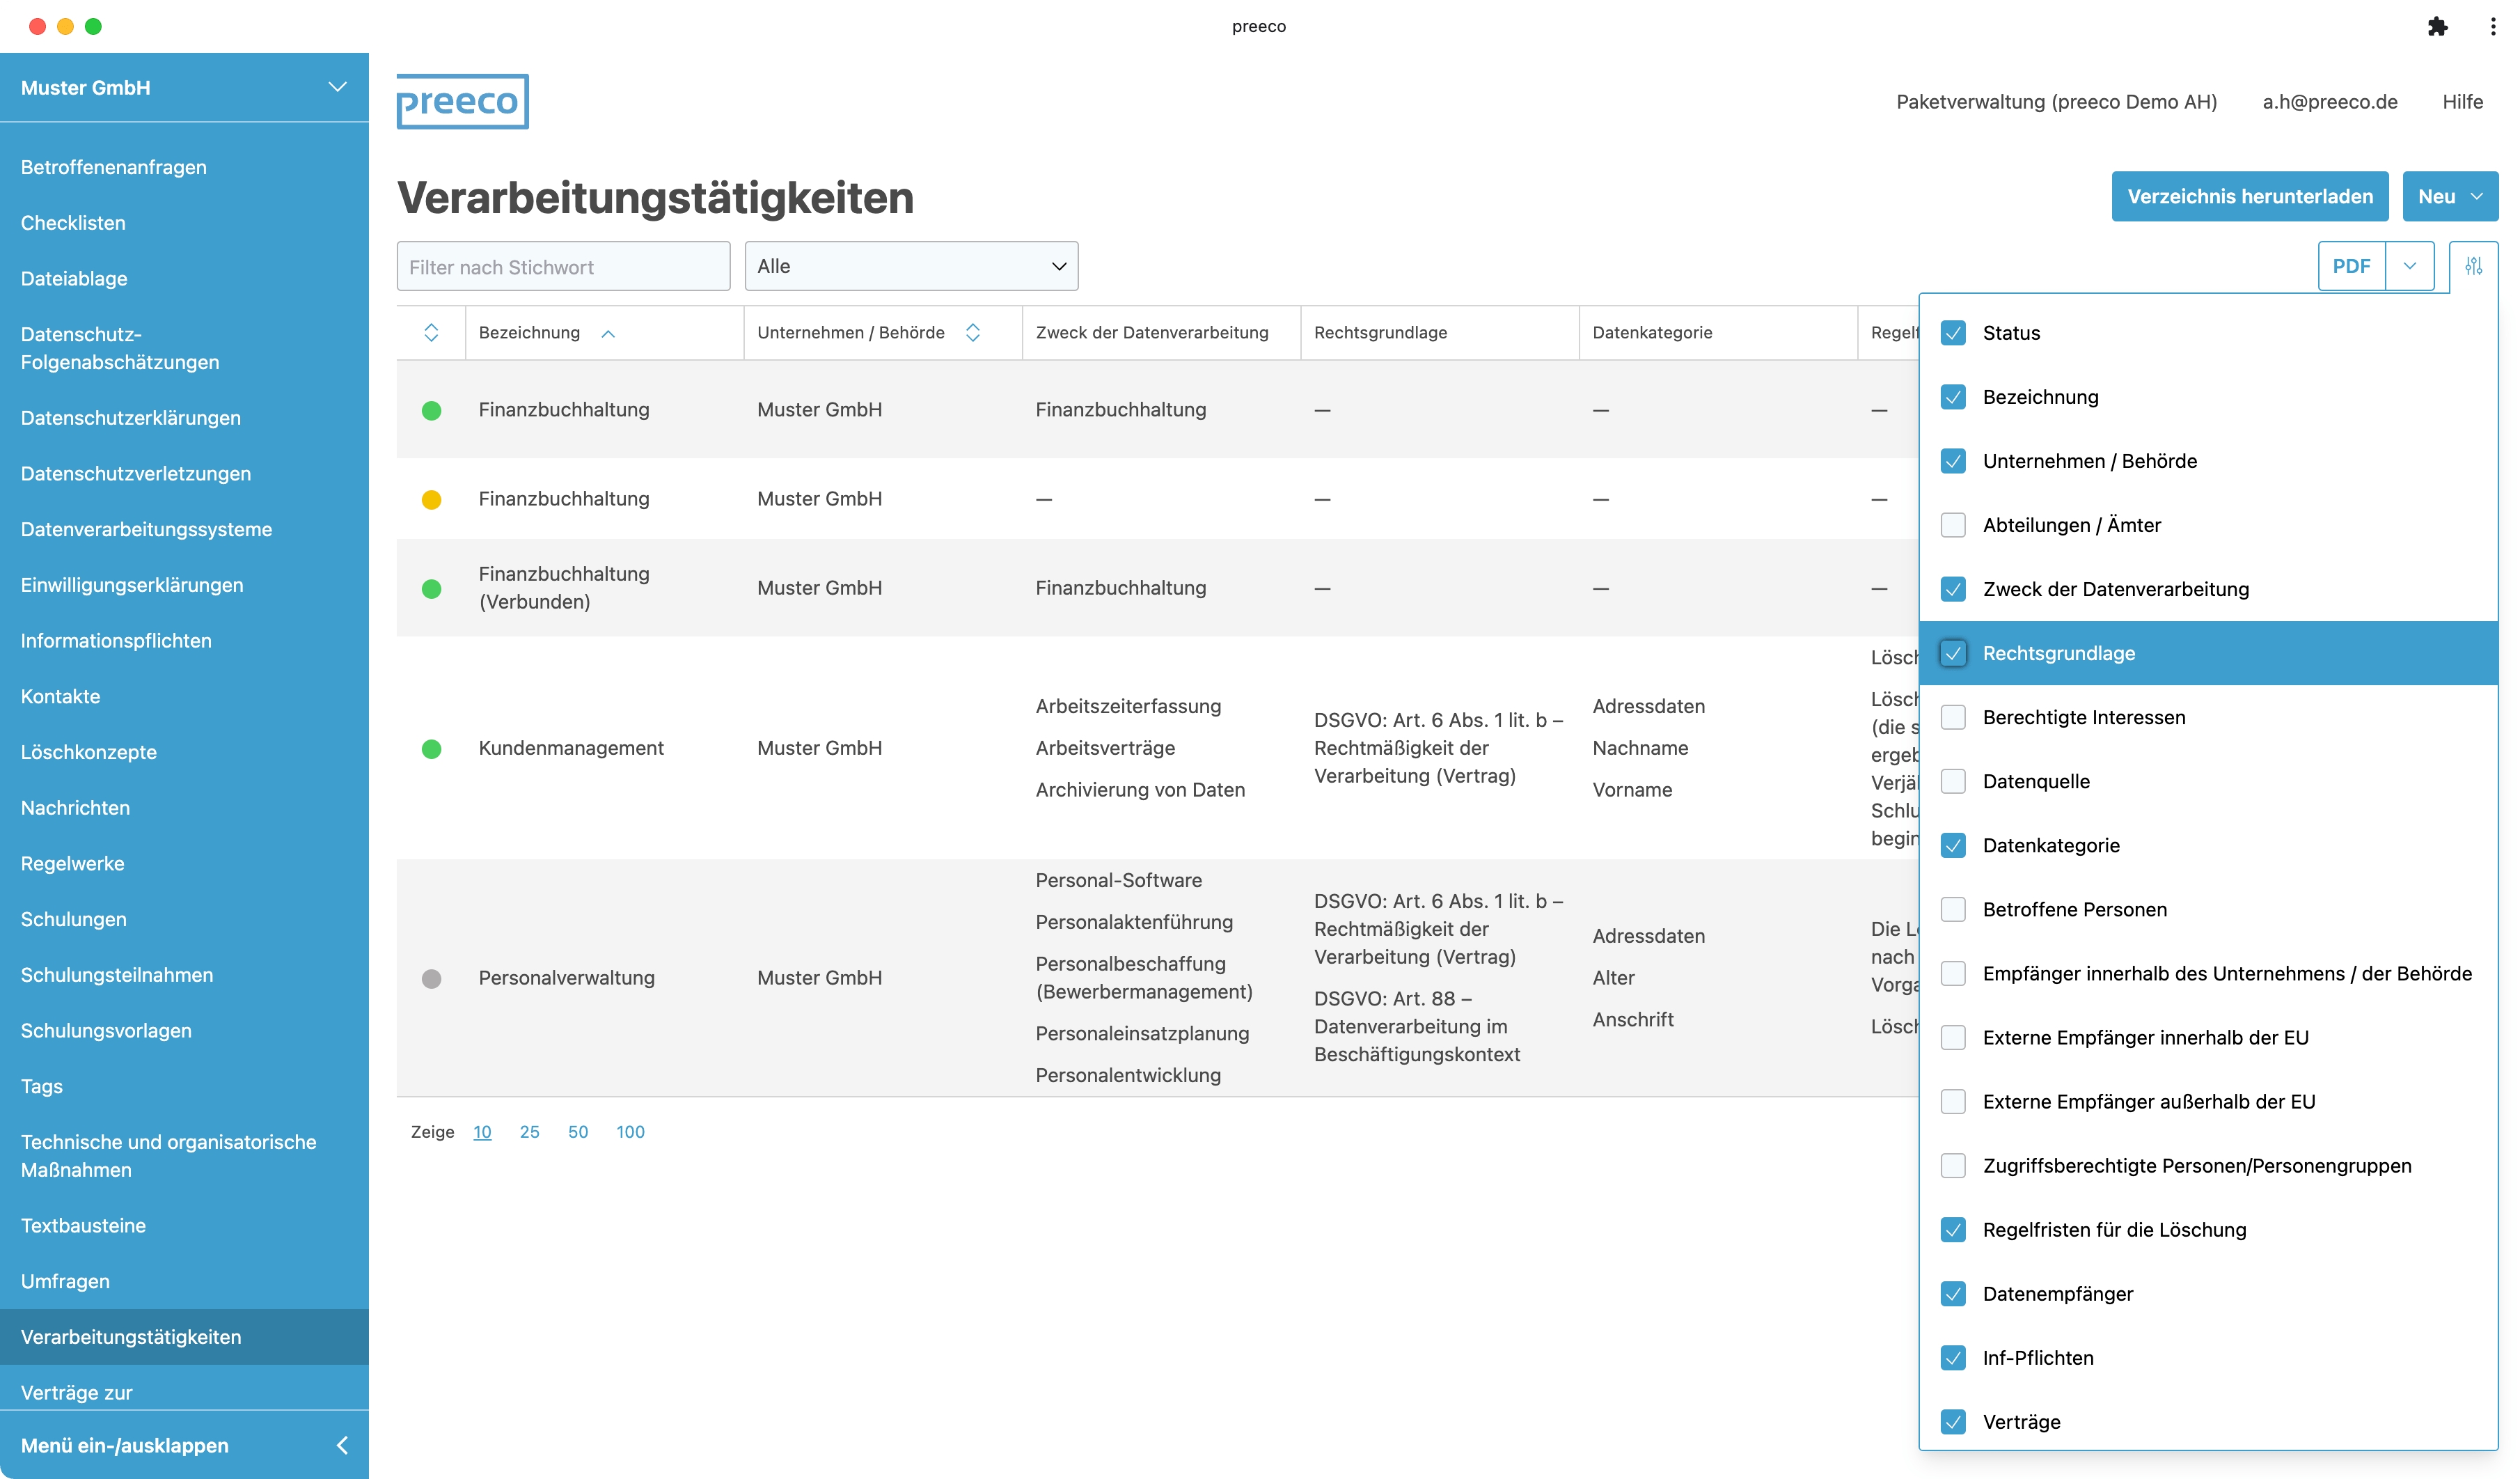Sort by Bezeichnung ascending arrow

[608, 334]
